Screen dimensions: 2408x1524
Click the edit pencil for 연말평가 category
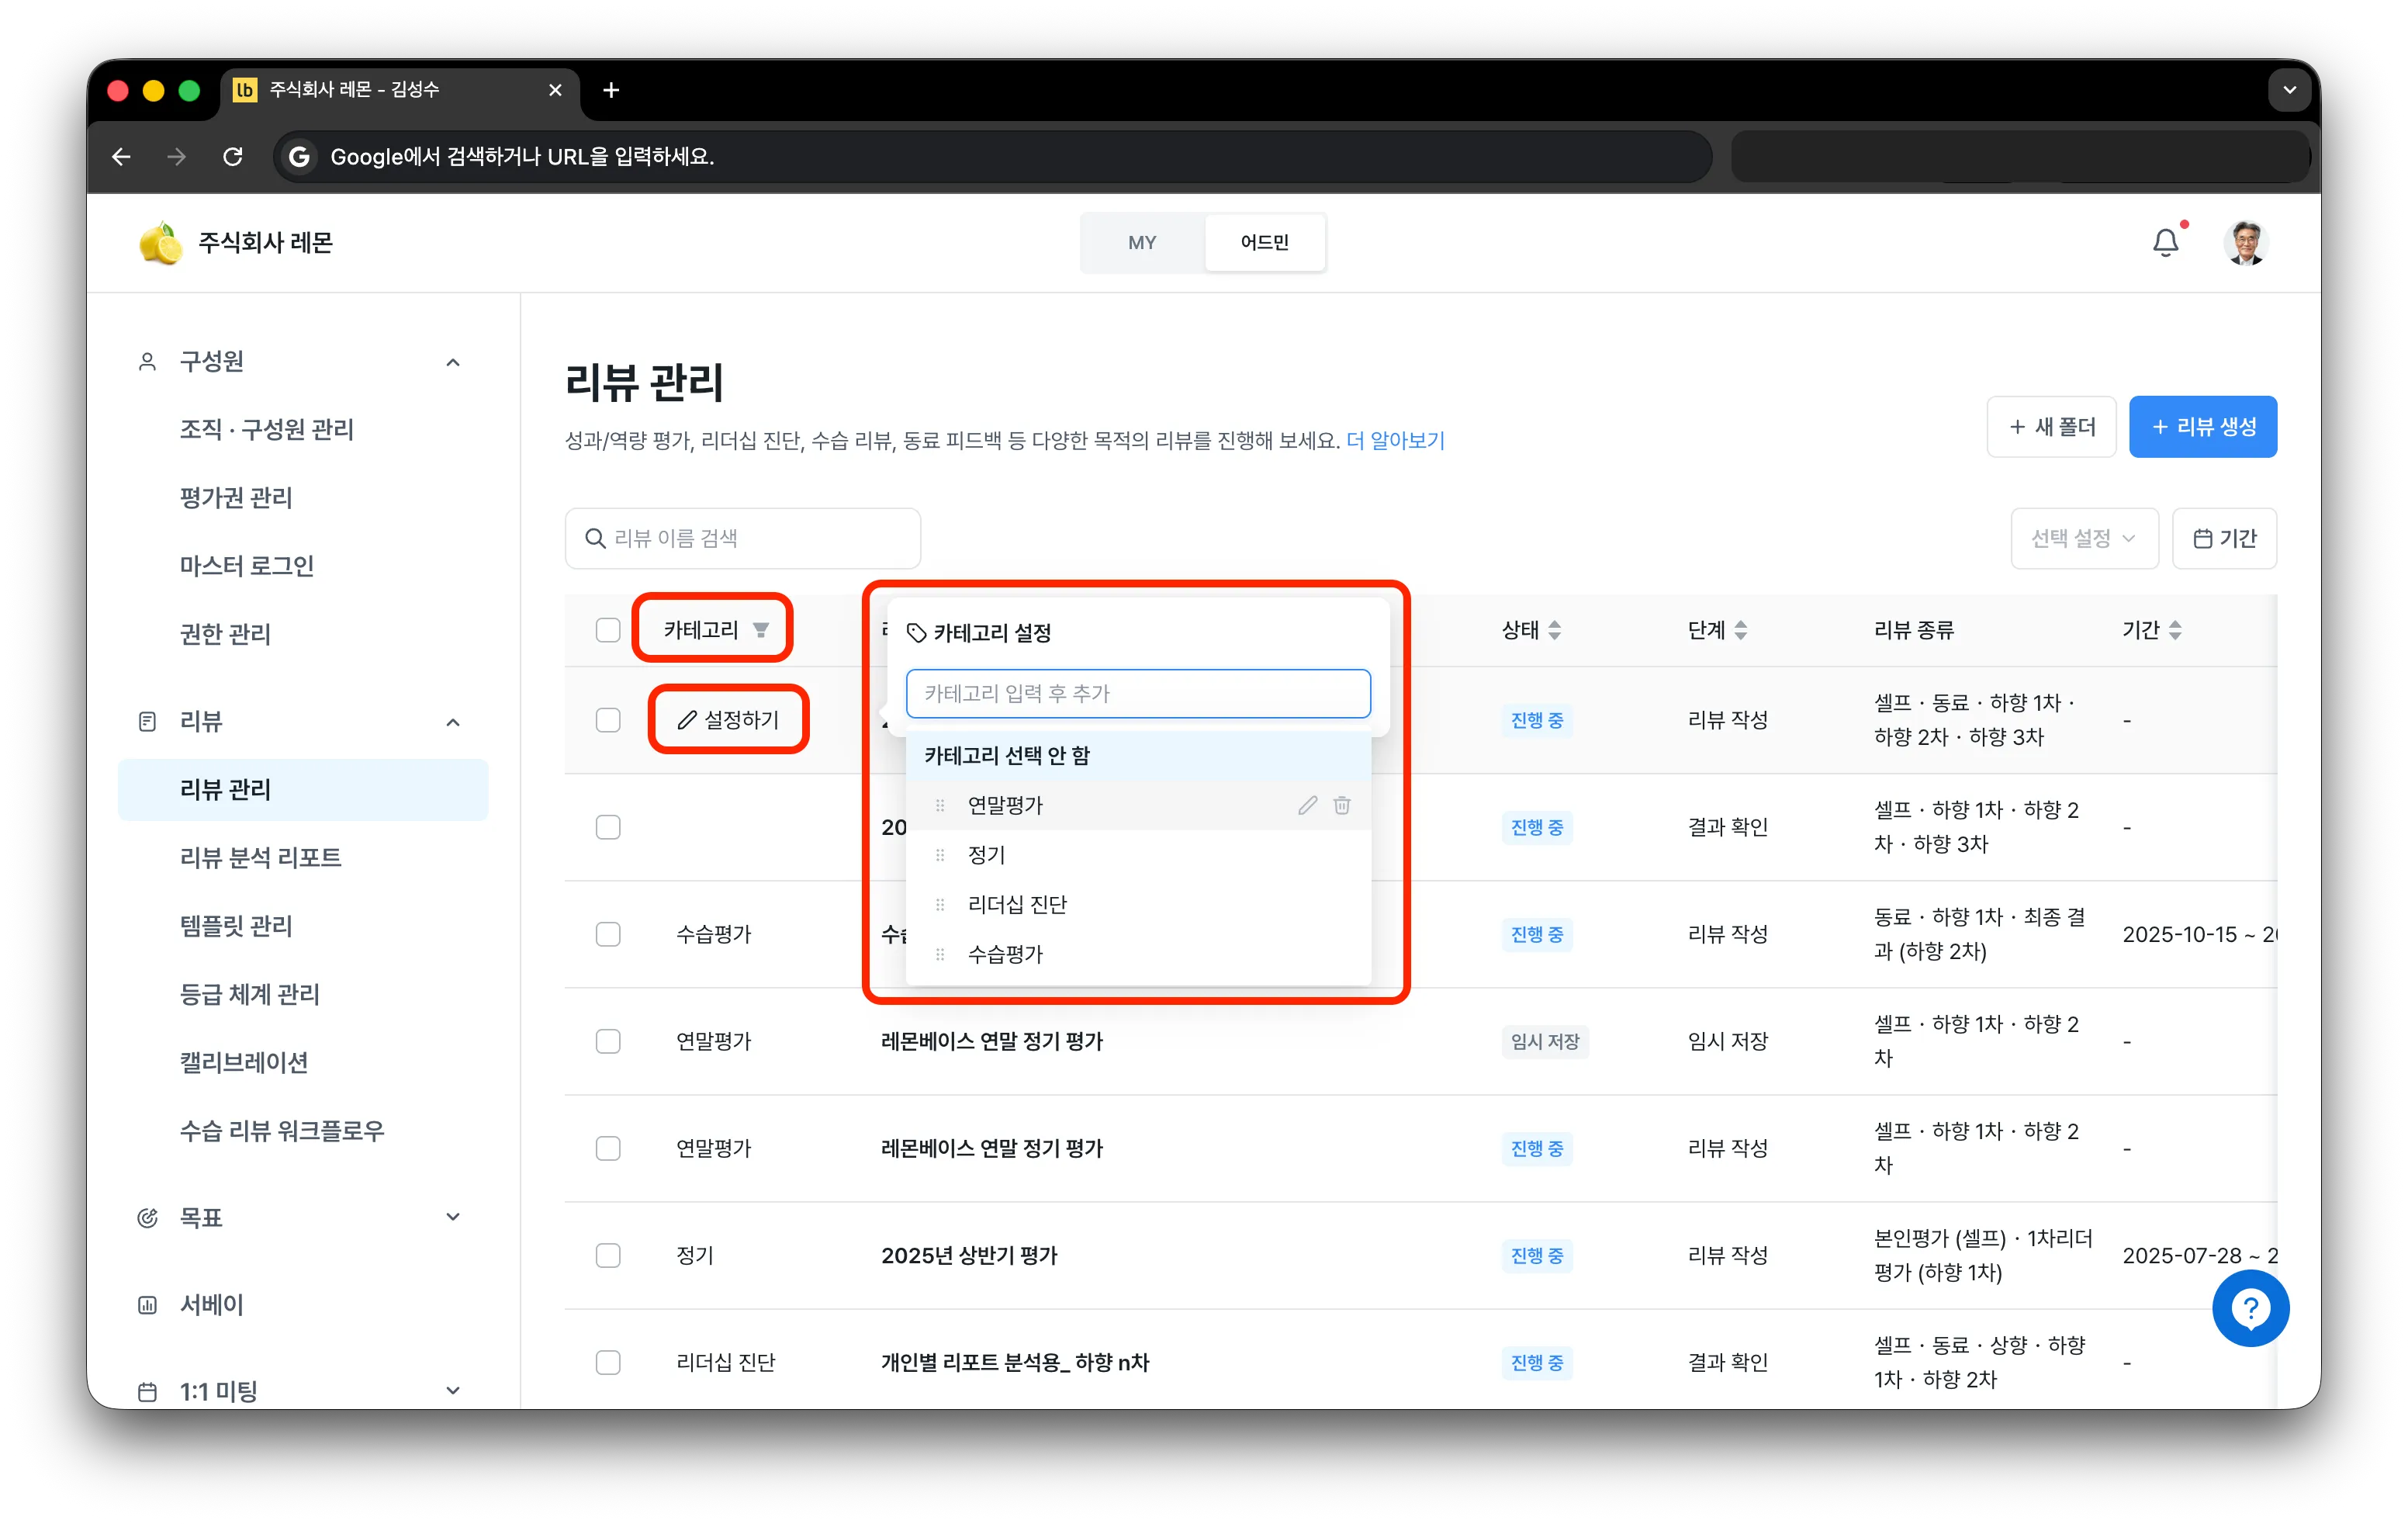1307,805
